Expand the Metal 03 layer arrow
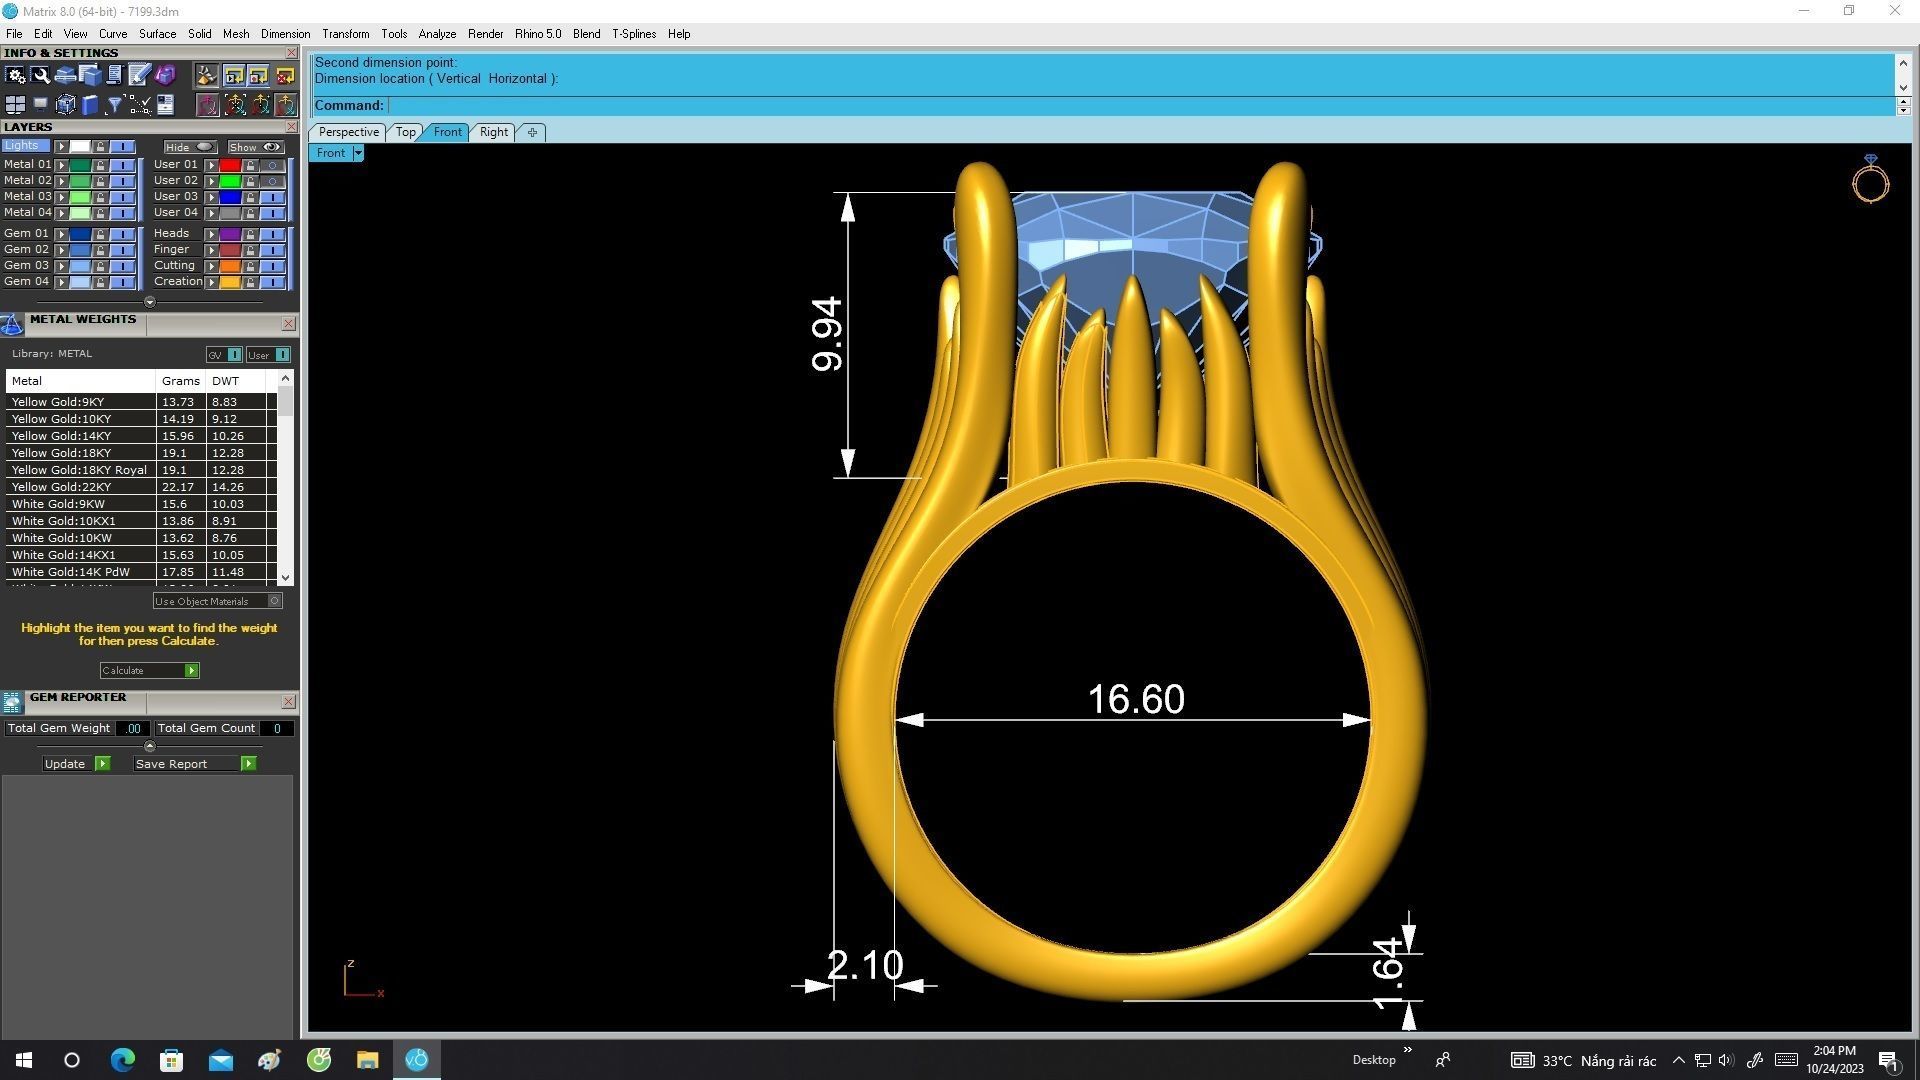Viewport: 1920px width, 1080px height. 61,197
